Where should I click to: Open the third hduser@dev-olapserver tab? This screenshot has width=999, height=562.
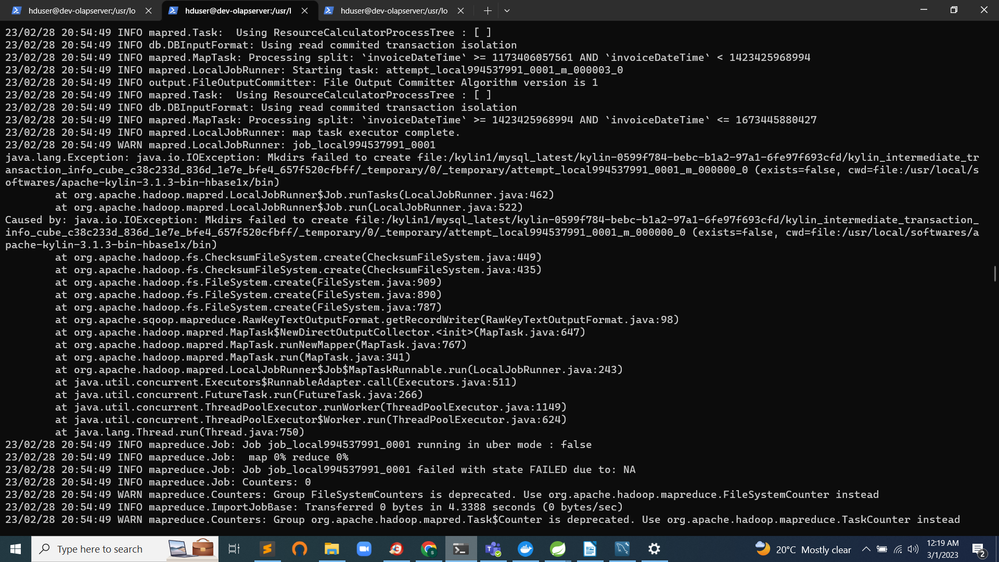393,11
